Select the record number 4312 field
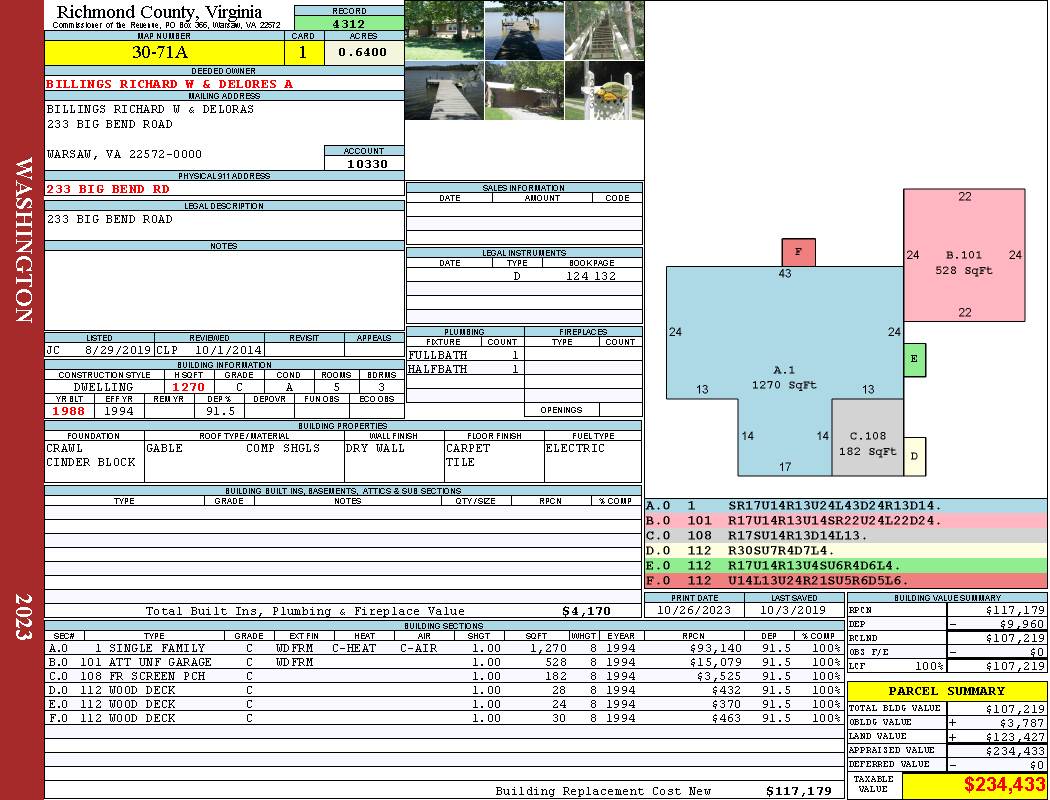The width and height of the screenshot is (1050, 800). (349, 23)
